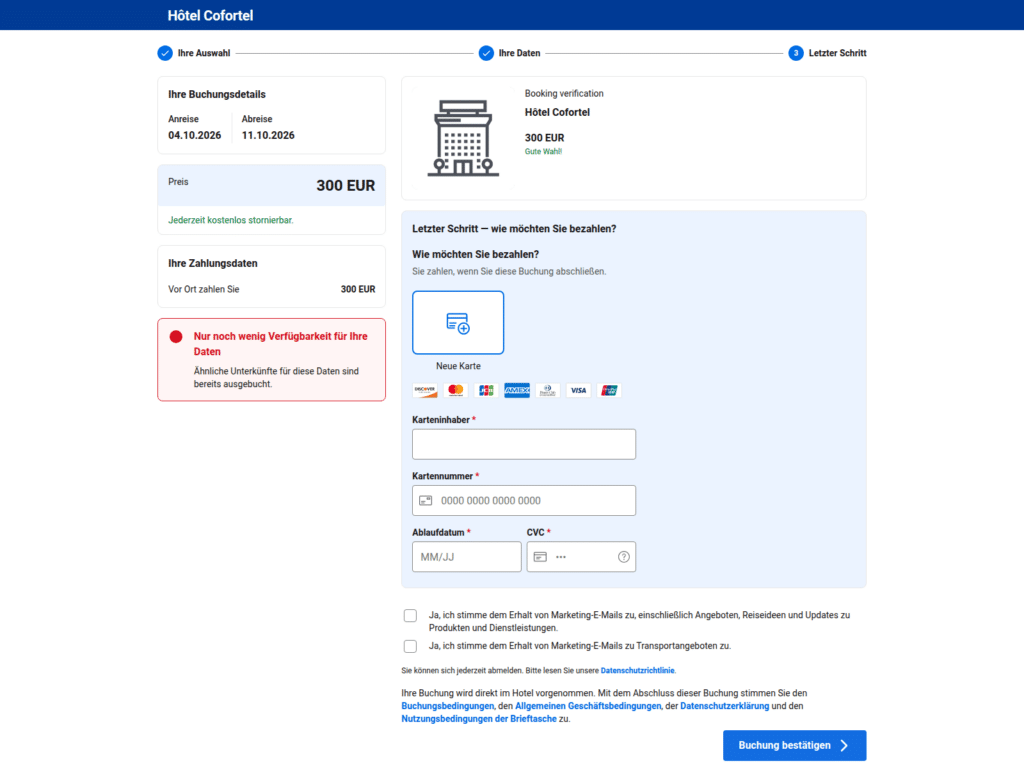Viewport: 1024px width, 768px height.
Task: Focus the Karteninhaber input field
Action: click(x=524, y=444)
